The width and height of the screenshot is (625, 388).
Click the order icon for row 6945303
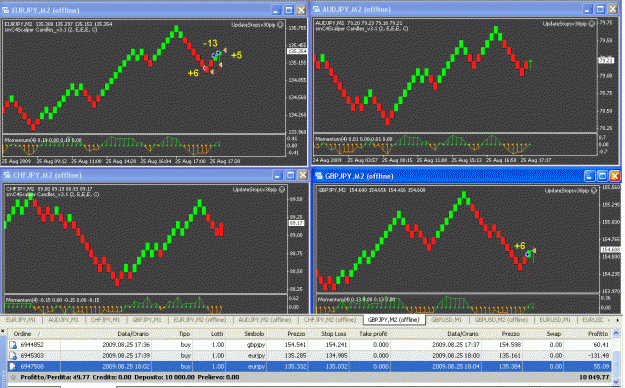click(13, 355)
